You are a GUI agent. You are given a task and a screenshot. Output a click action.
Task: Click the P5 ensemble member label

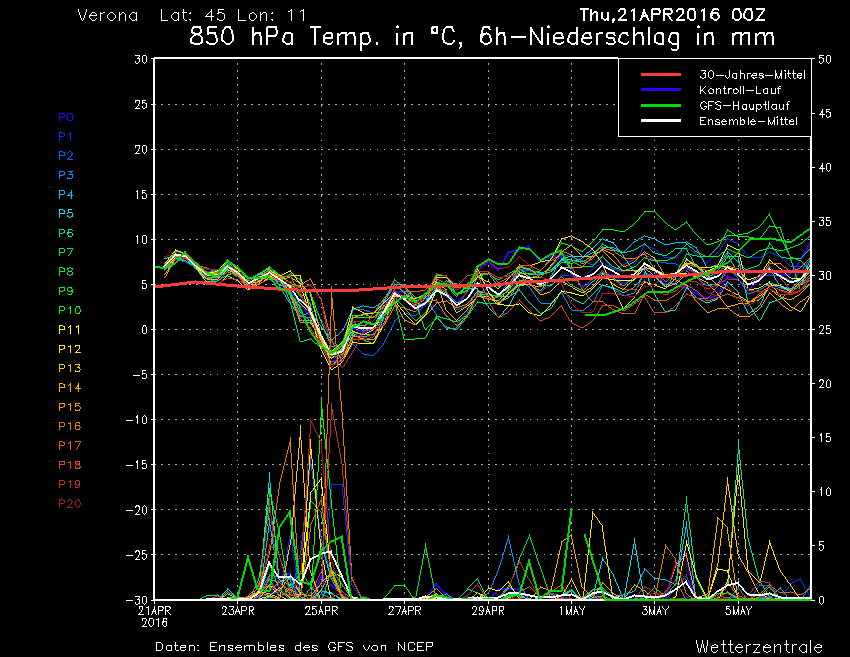(x=66, y=214)
